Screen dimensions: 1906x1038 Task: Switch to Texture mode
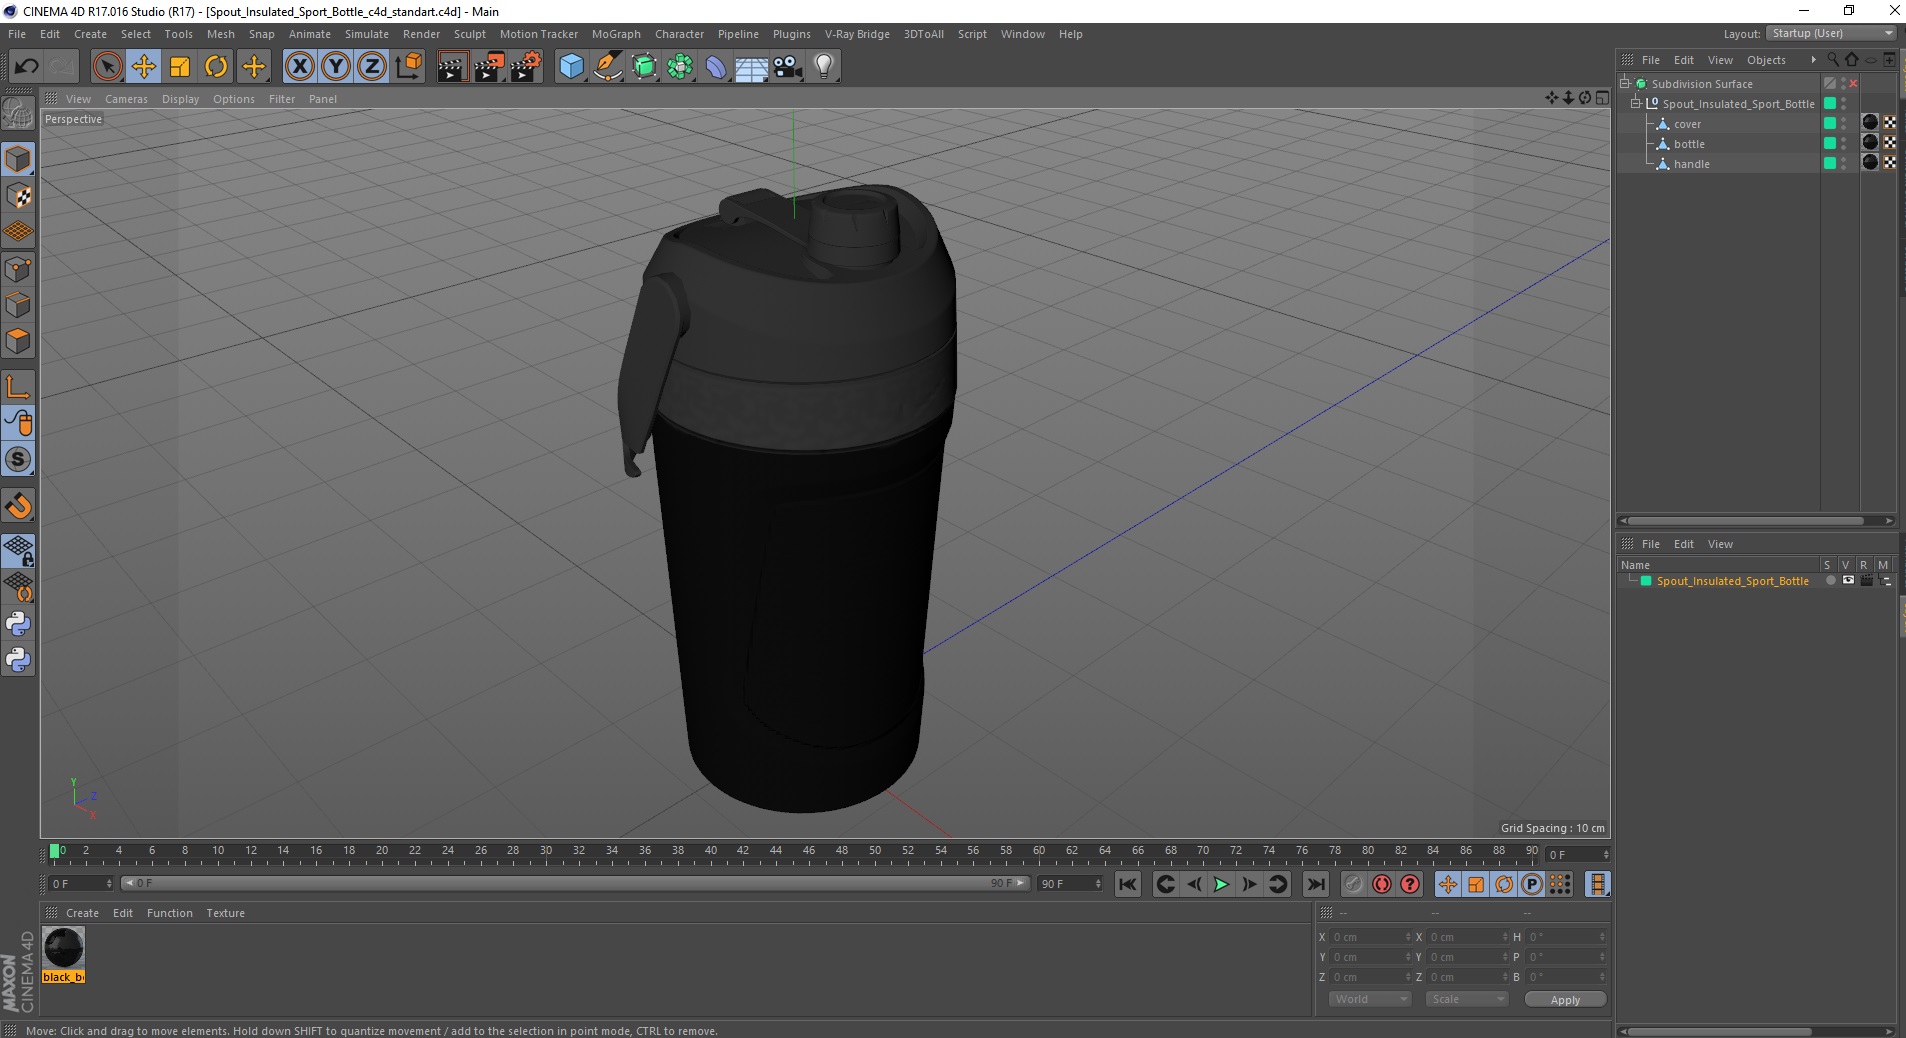click(18, 196)
